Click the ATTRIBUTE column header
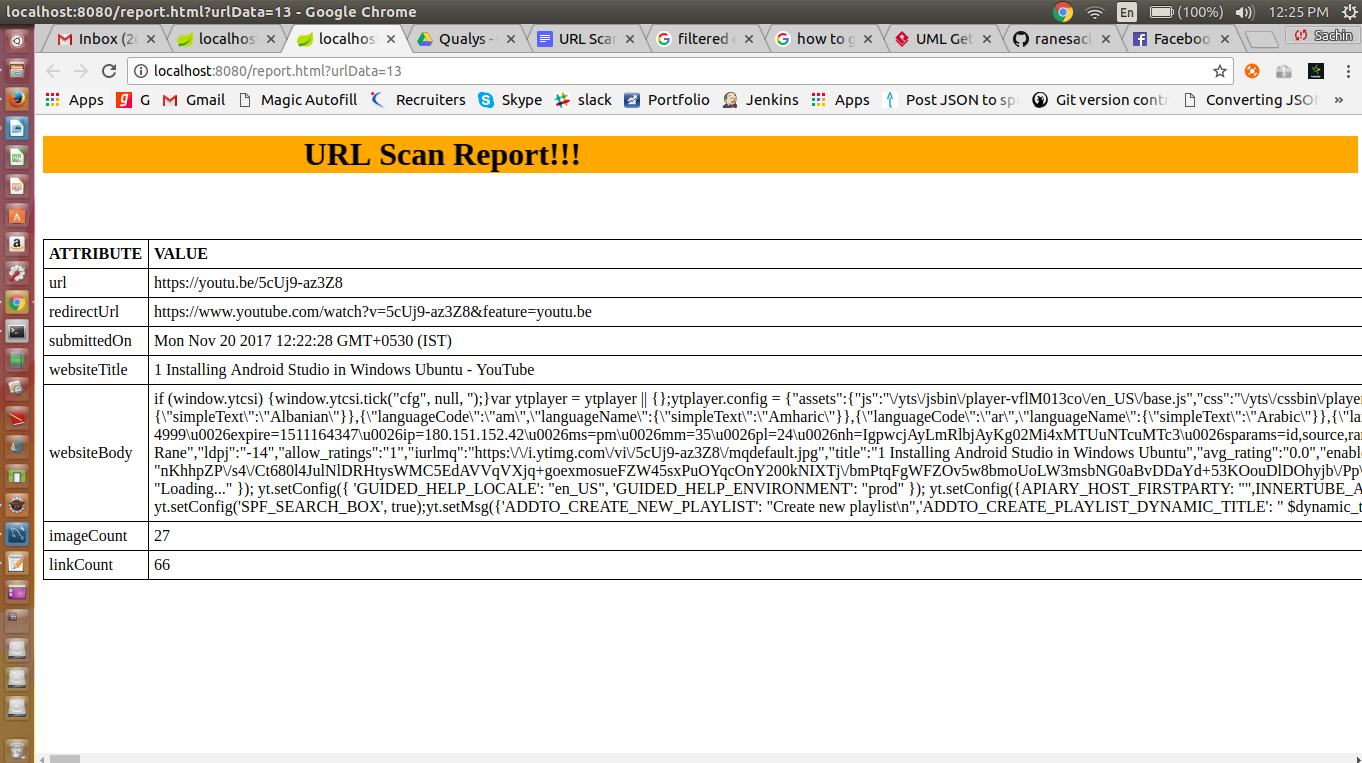This screenshot has height=763, width=1362. pos(96,254)
